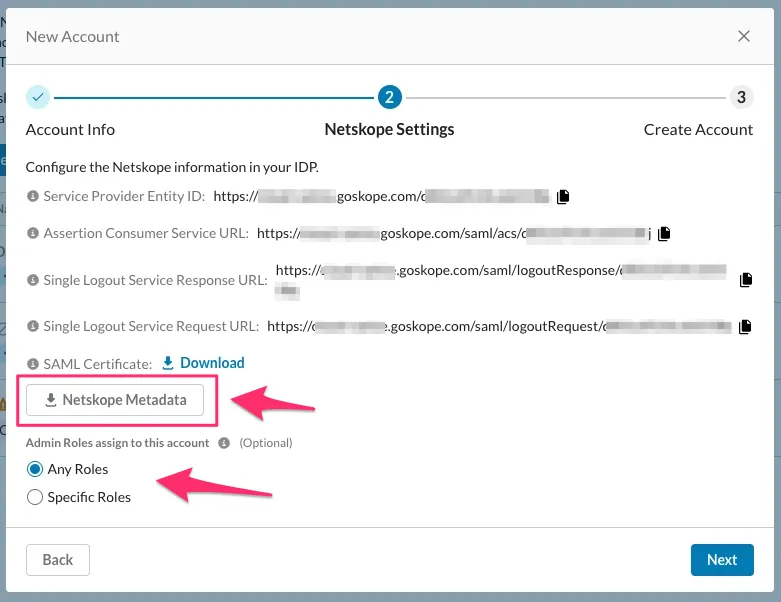Click info icon beside Service Provider Entity ID
781x602 pixels.
coord(33,197)
